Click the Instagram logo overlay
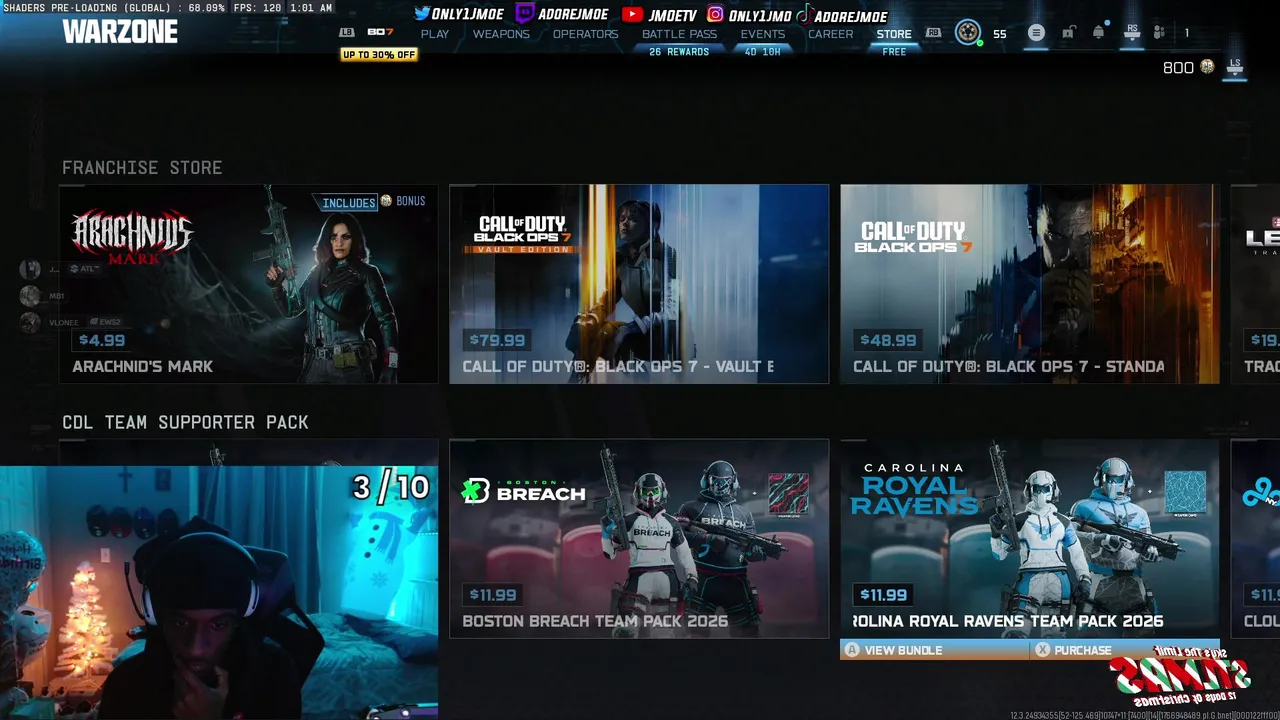Image resolution: width=1280 pixels, height=720 pixels. pyautogui.click(x=715, y=15)
